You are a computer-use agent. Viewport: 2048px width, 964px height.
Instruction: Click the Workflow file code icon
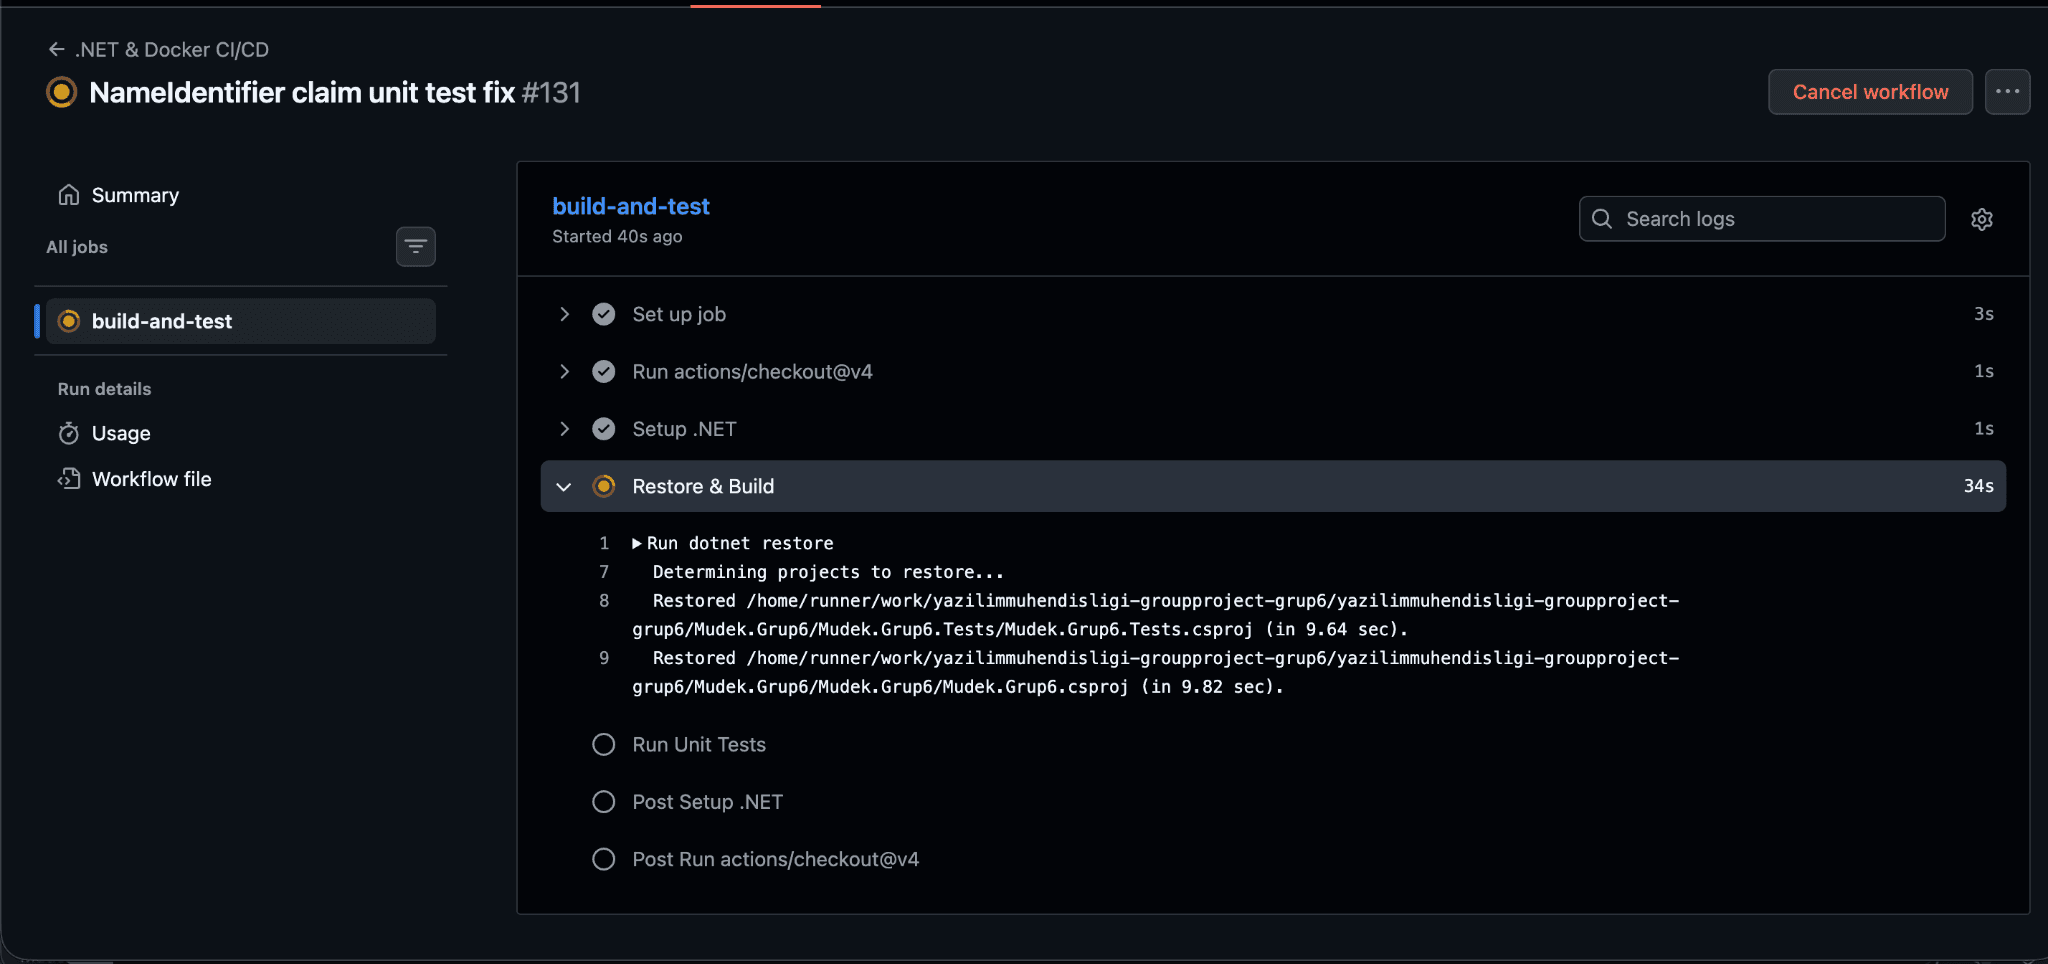click(69, 479)
